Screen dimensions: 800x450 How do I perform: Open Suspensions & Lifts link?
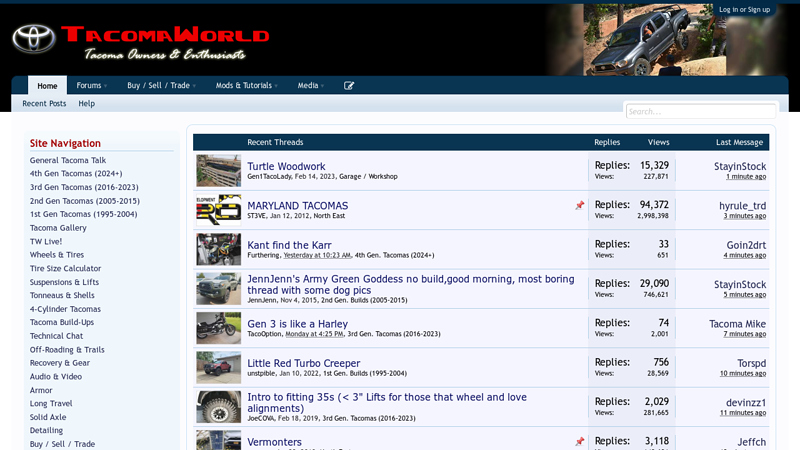pyautogui.click(x=64, y=282)
